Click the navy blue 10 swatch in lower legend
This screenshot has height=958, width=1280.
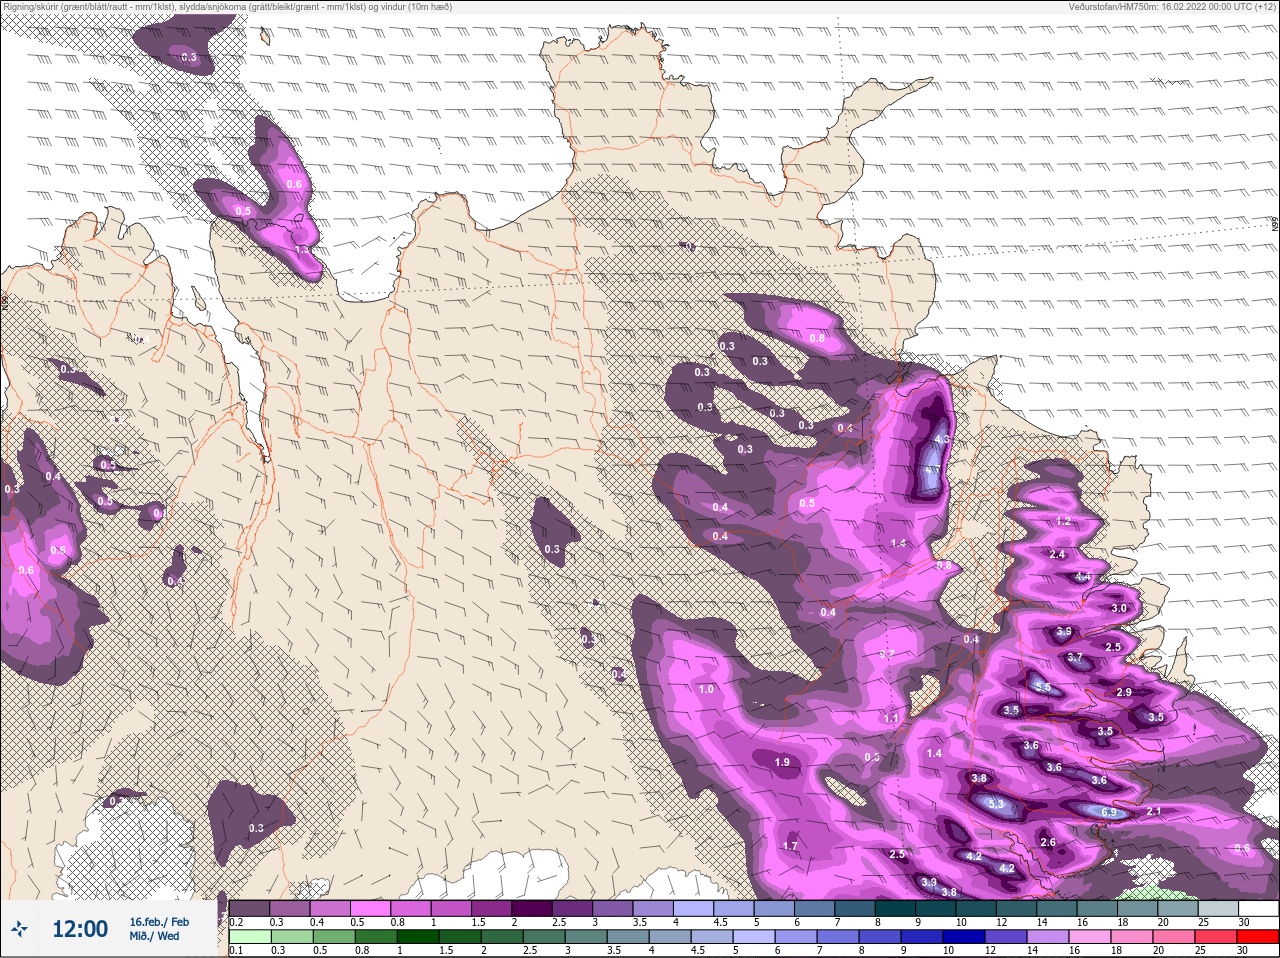coord(965,937)
